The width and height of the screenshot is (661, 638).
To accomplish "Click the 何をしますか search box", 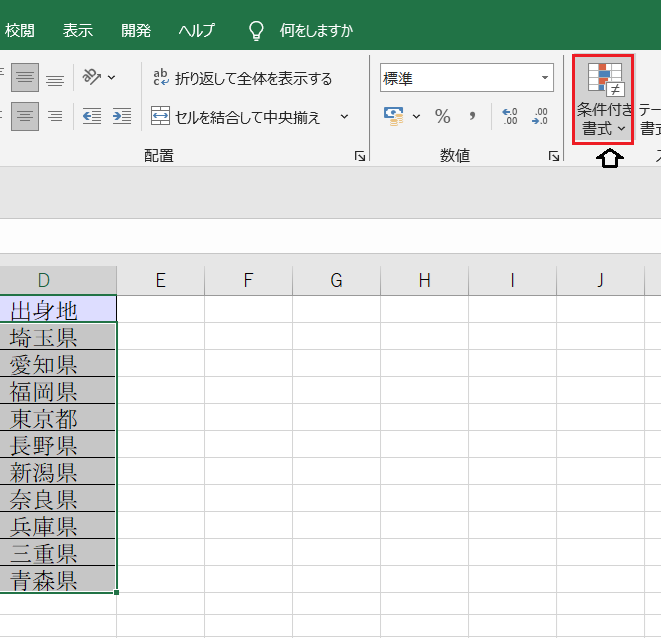I will coord(316,30).
